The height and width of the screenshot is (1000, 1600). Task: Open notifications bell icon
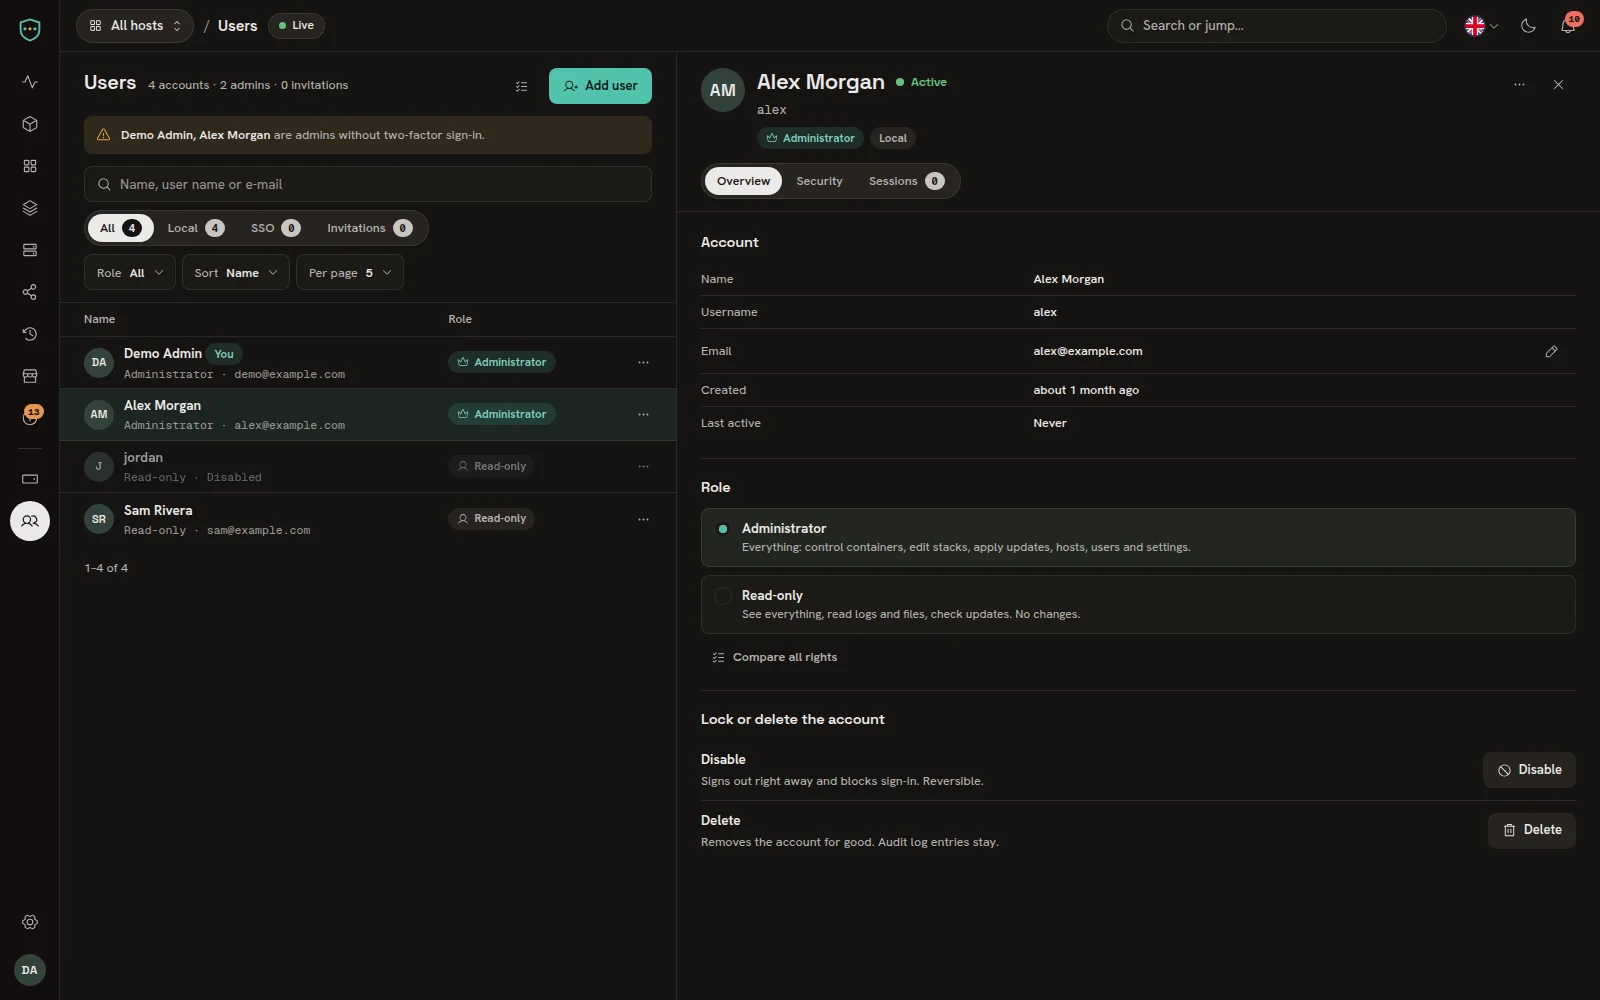point(1568,26)
